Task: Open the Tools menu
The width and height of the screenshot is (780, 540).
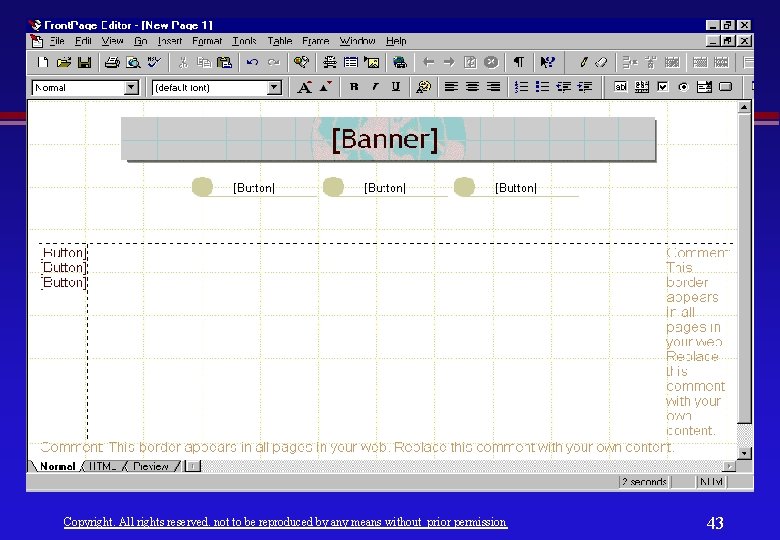Action: 244,41
